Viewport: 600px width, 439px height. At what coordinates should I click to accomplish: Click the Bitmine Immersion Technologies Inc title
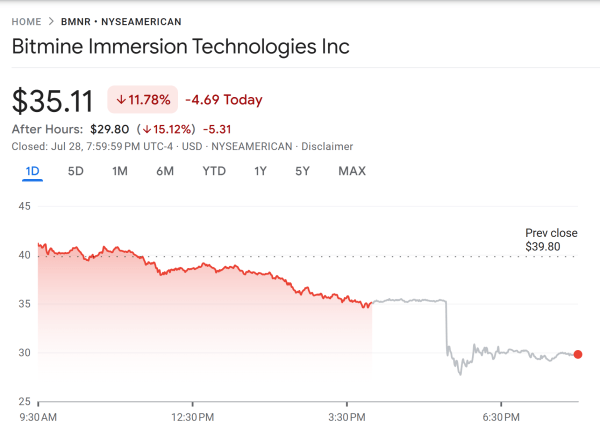coord(180,47)
